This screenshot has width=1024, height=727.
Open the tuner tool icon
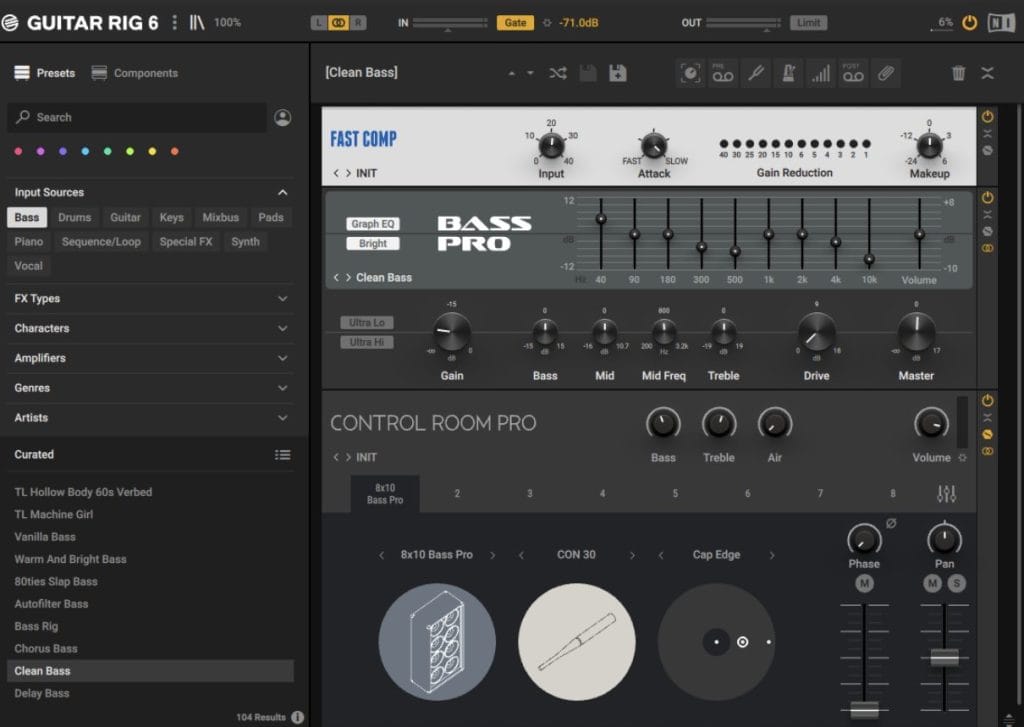tap(756, 73)
